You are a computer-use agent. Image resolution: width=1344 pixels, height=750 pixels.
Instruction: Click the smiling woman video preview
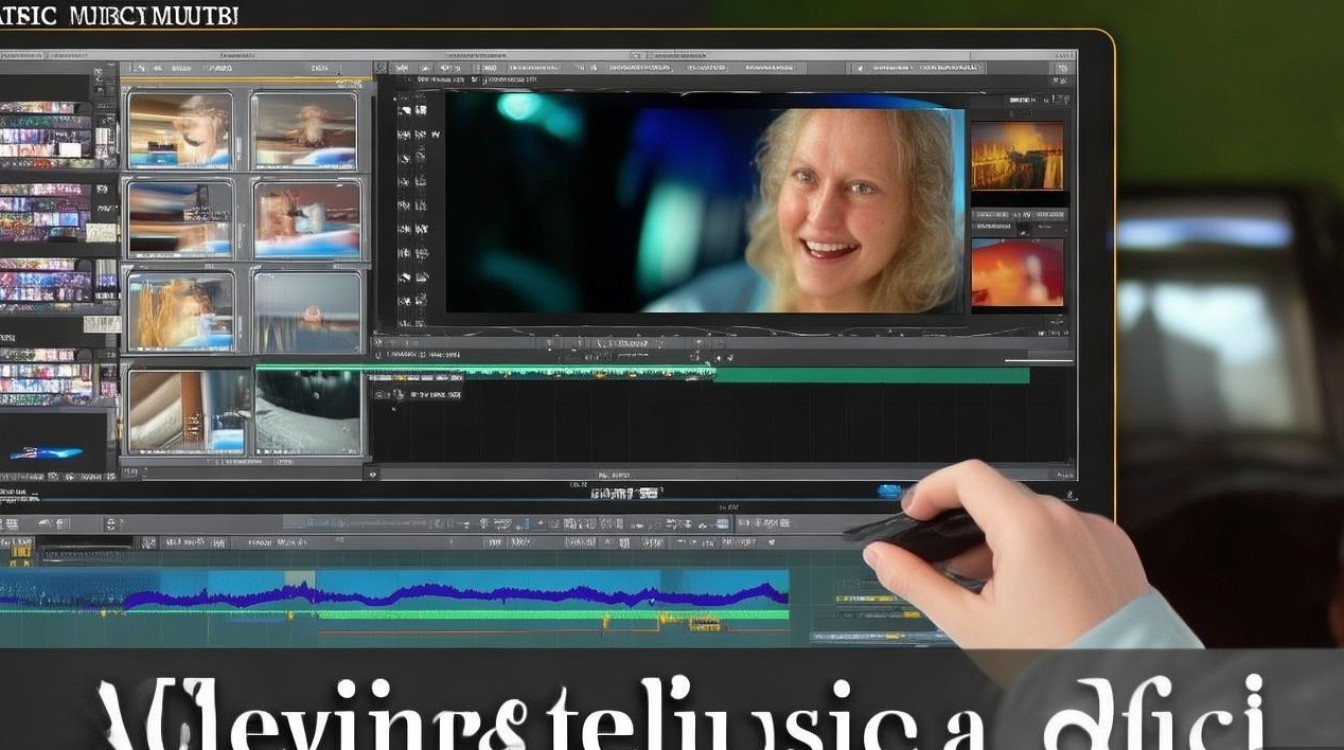tap(705, 202)
